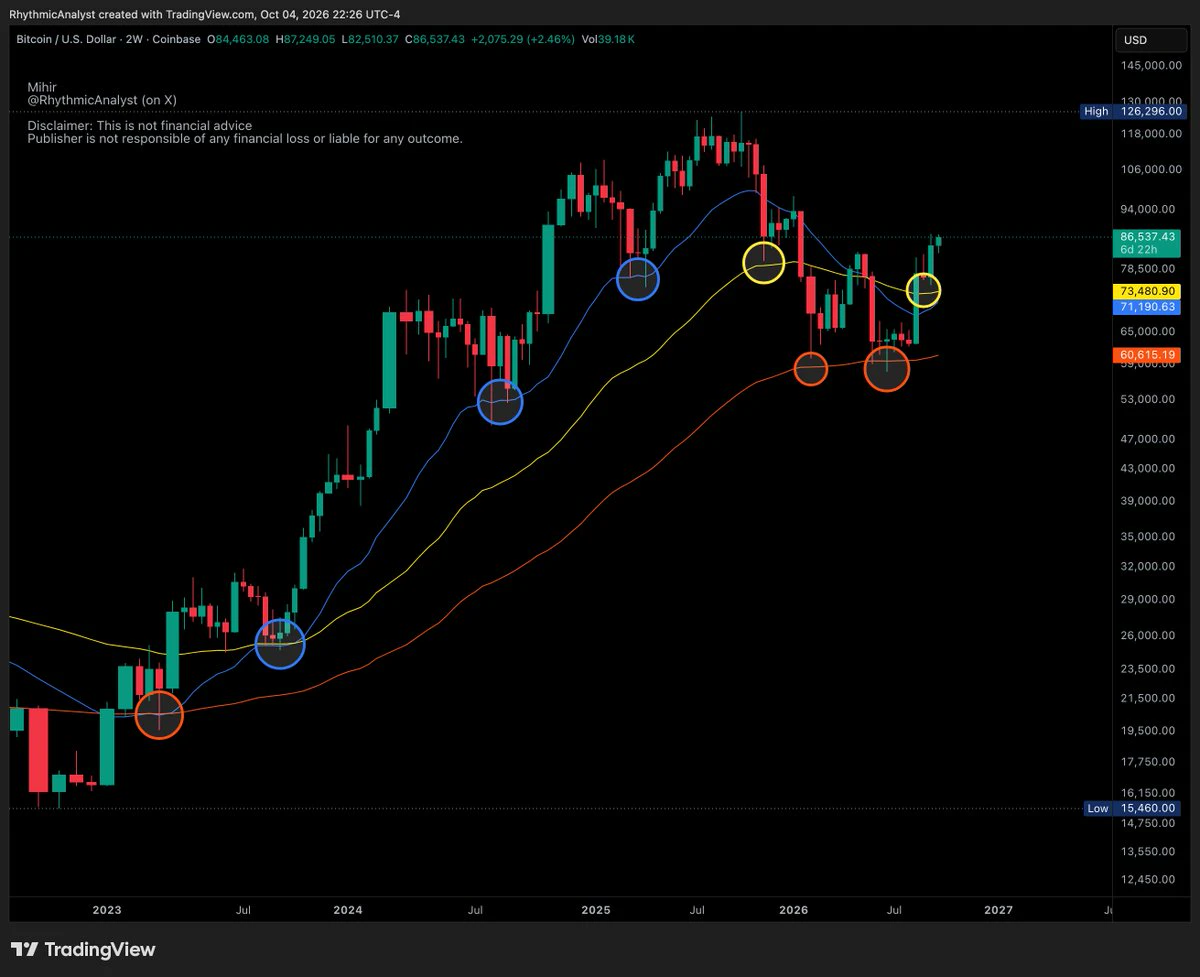The height and width of the screenshot is (977, 1200).
Task: Click the TradingView logo
Action: click(x=83, y=949)
